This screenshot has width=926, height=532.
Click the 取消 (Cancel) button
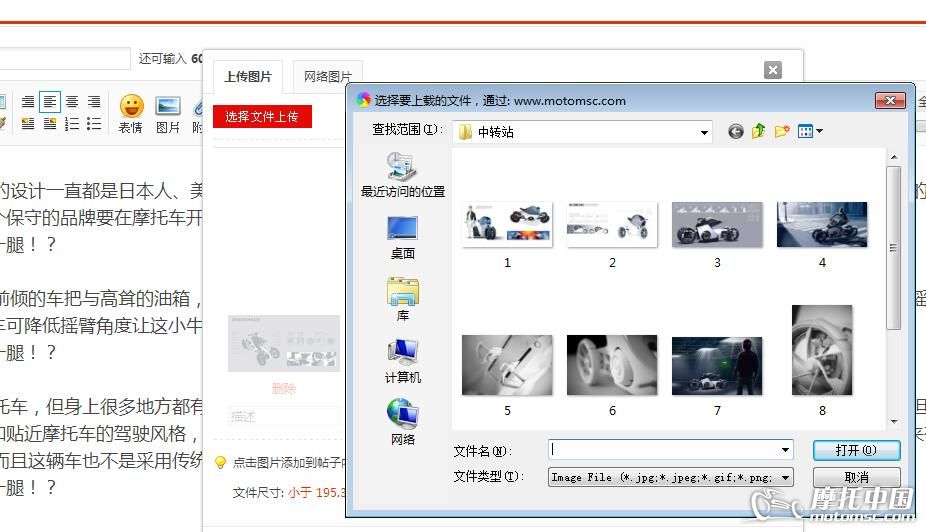coord(856,478)
